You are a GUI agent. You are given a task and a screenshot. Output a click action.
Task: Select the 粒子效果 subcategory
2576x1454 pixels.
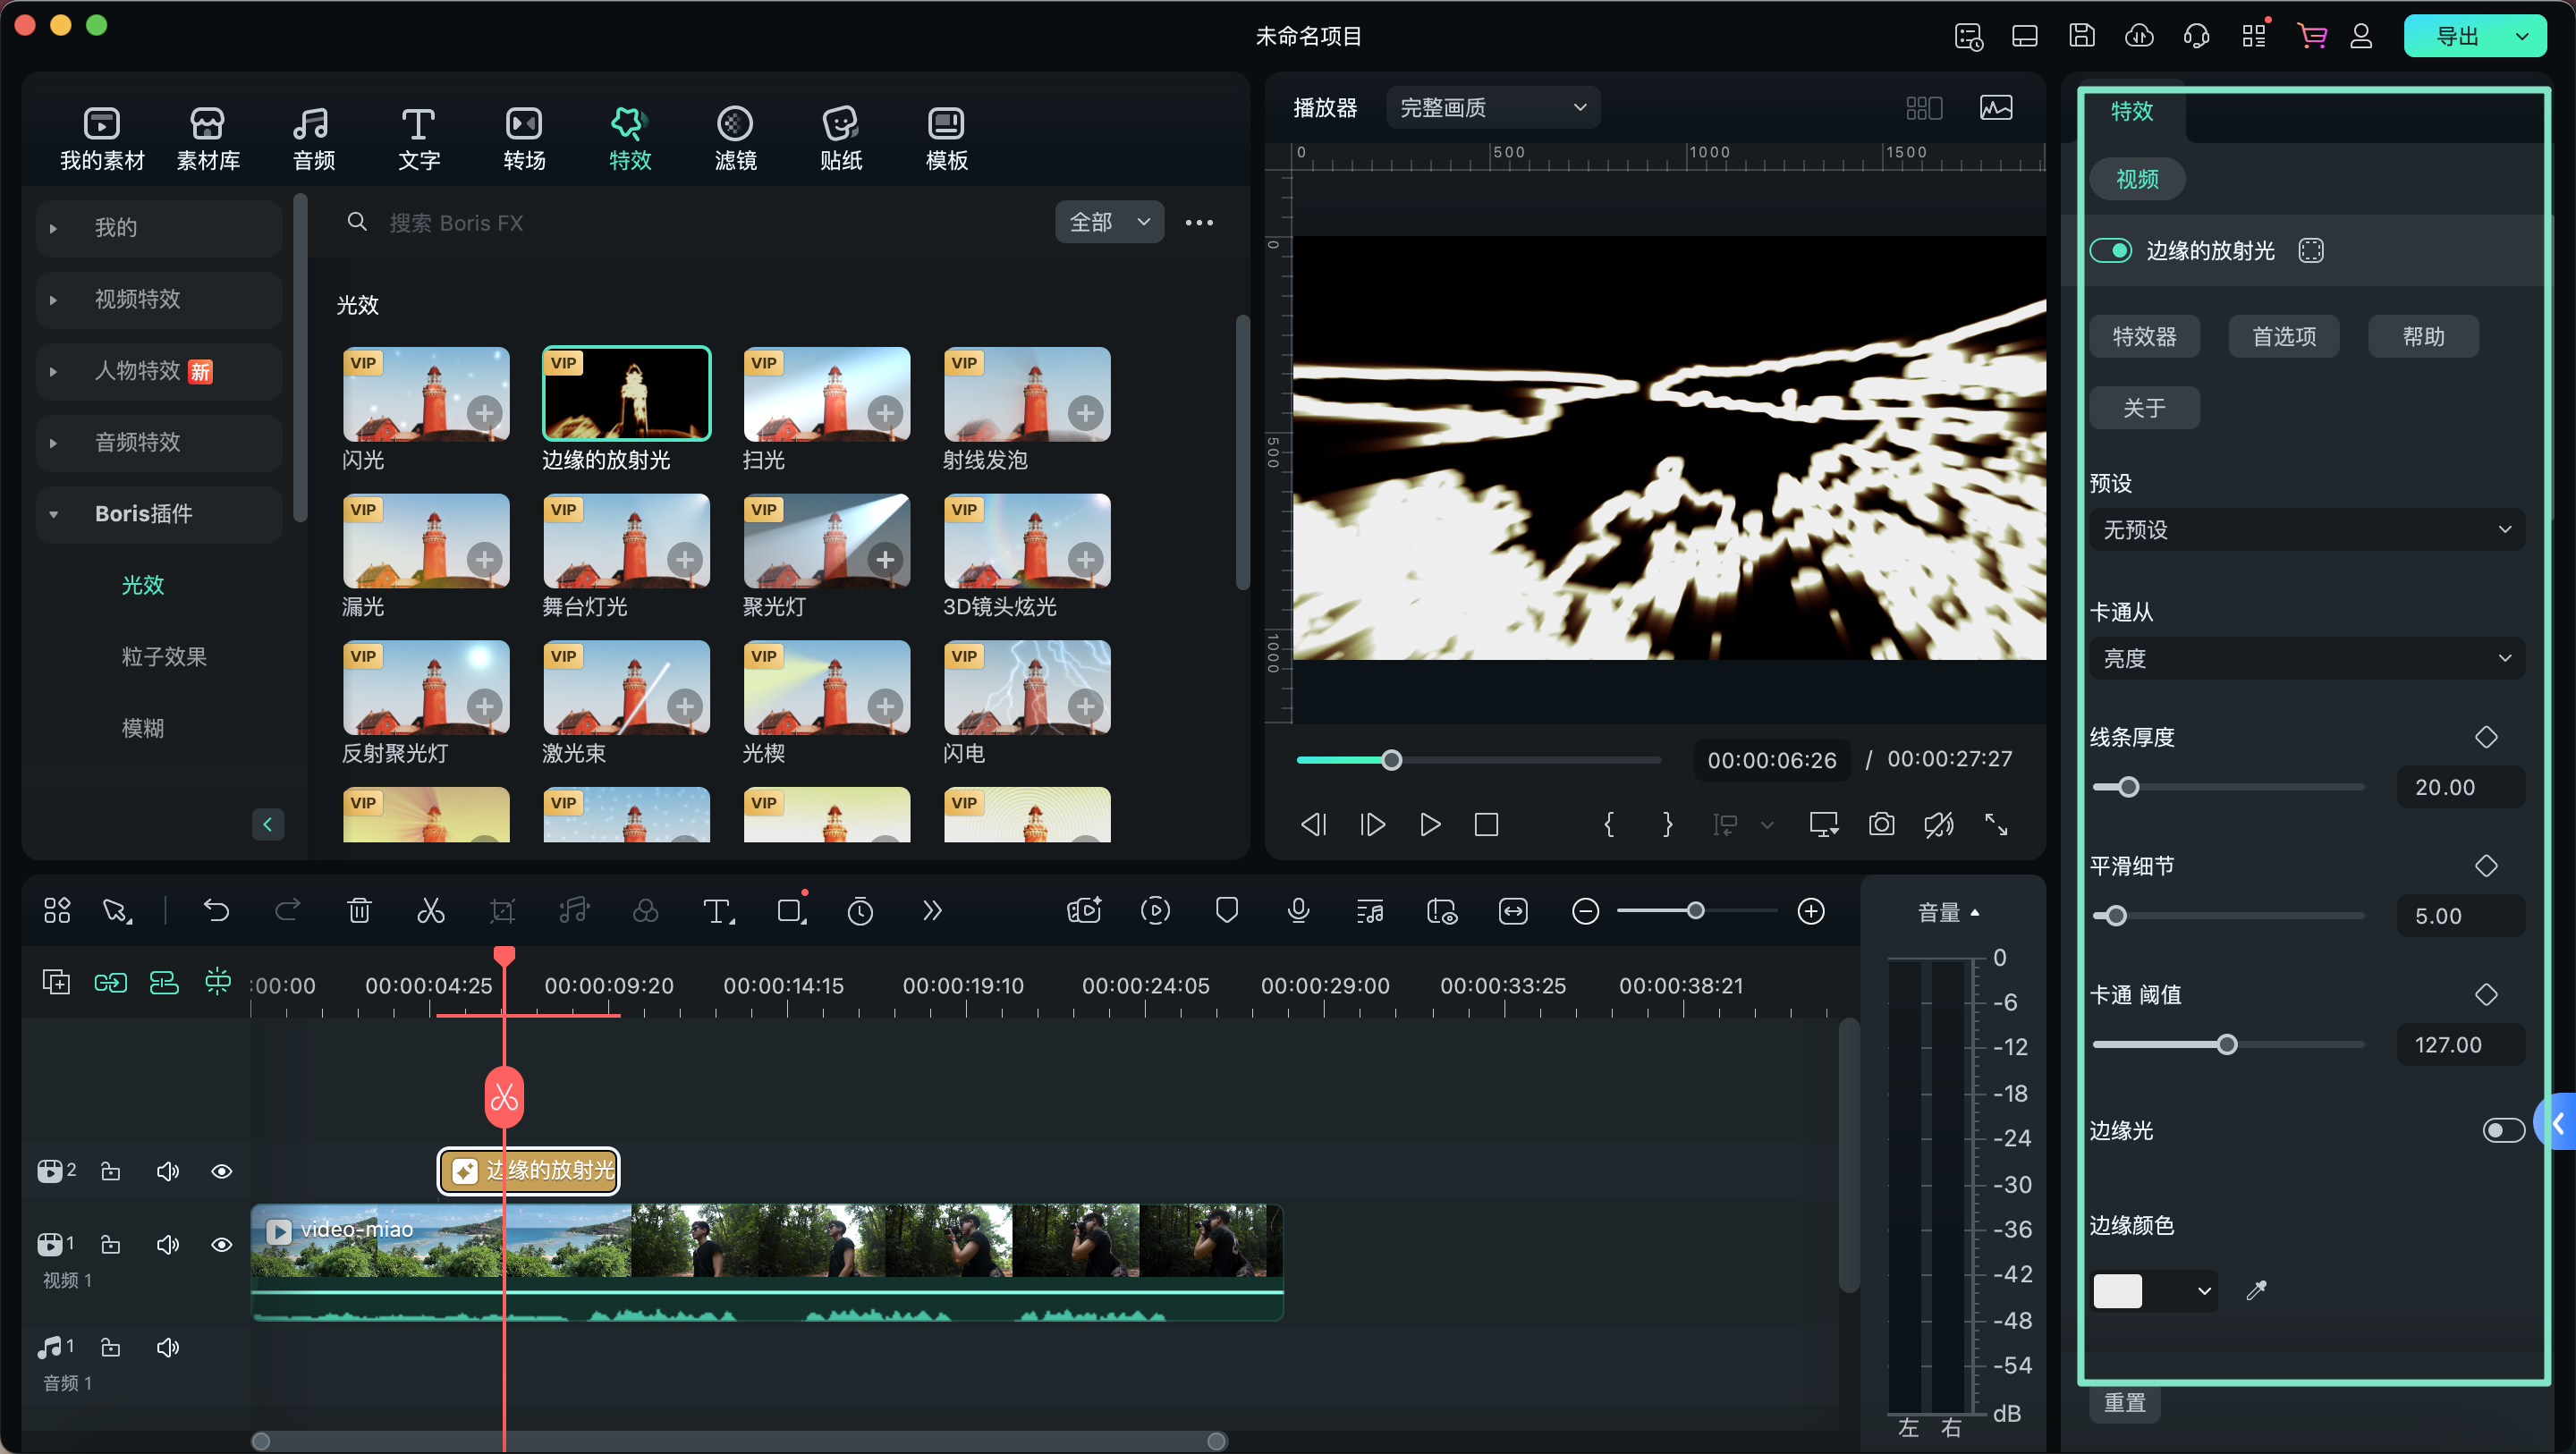(x=164, y=656)
